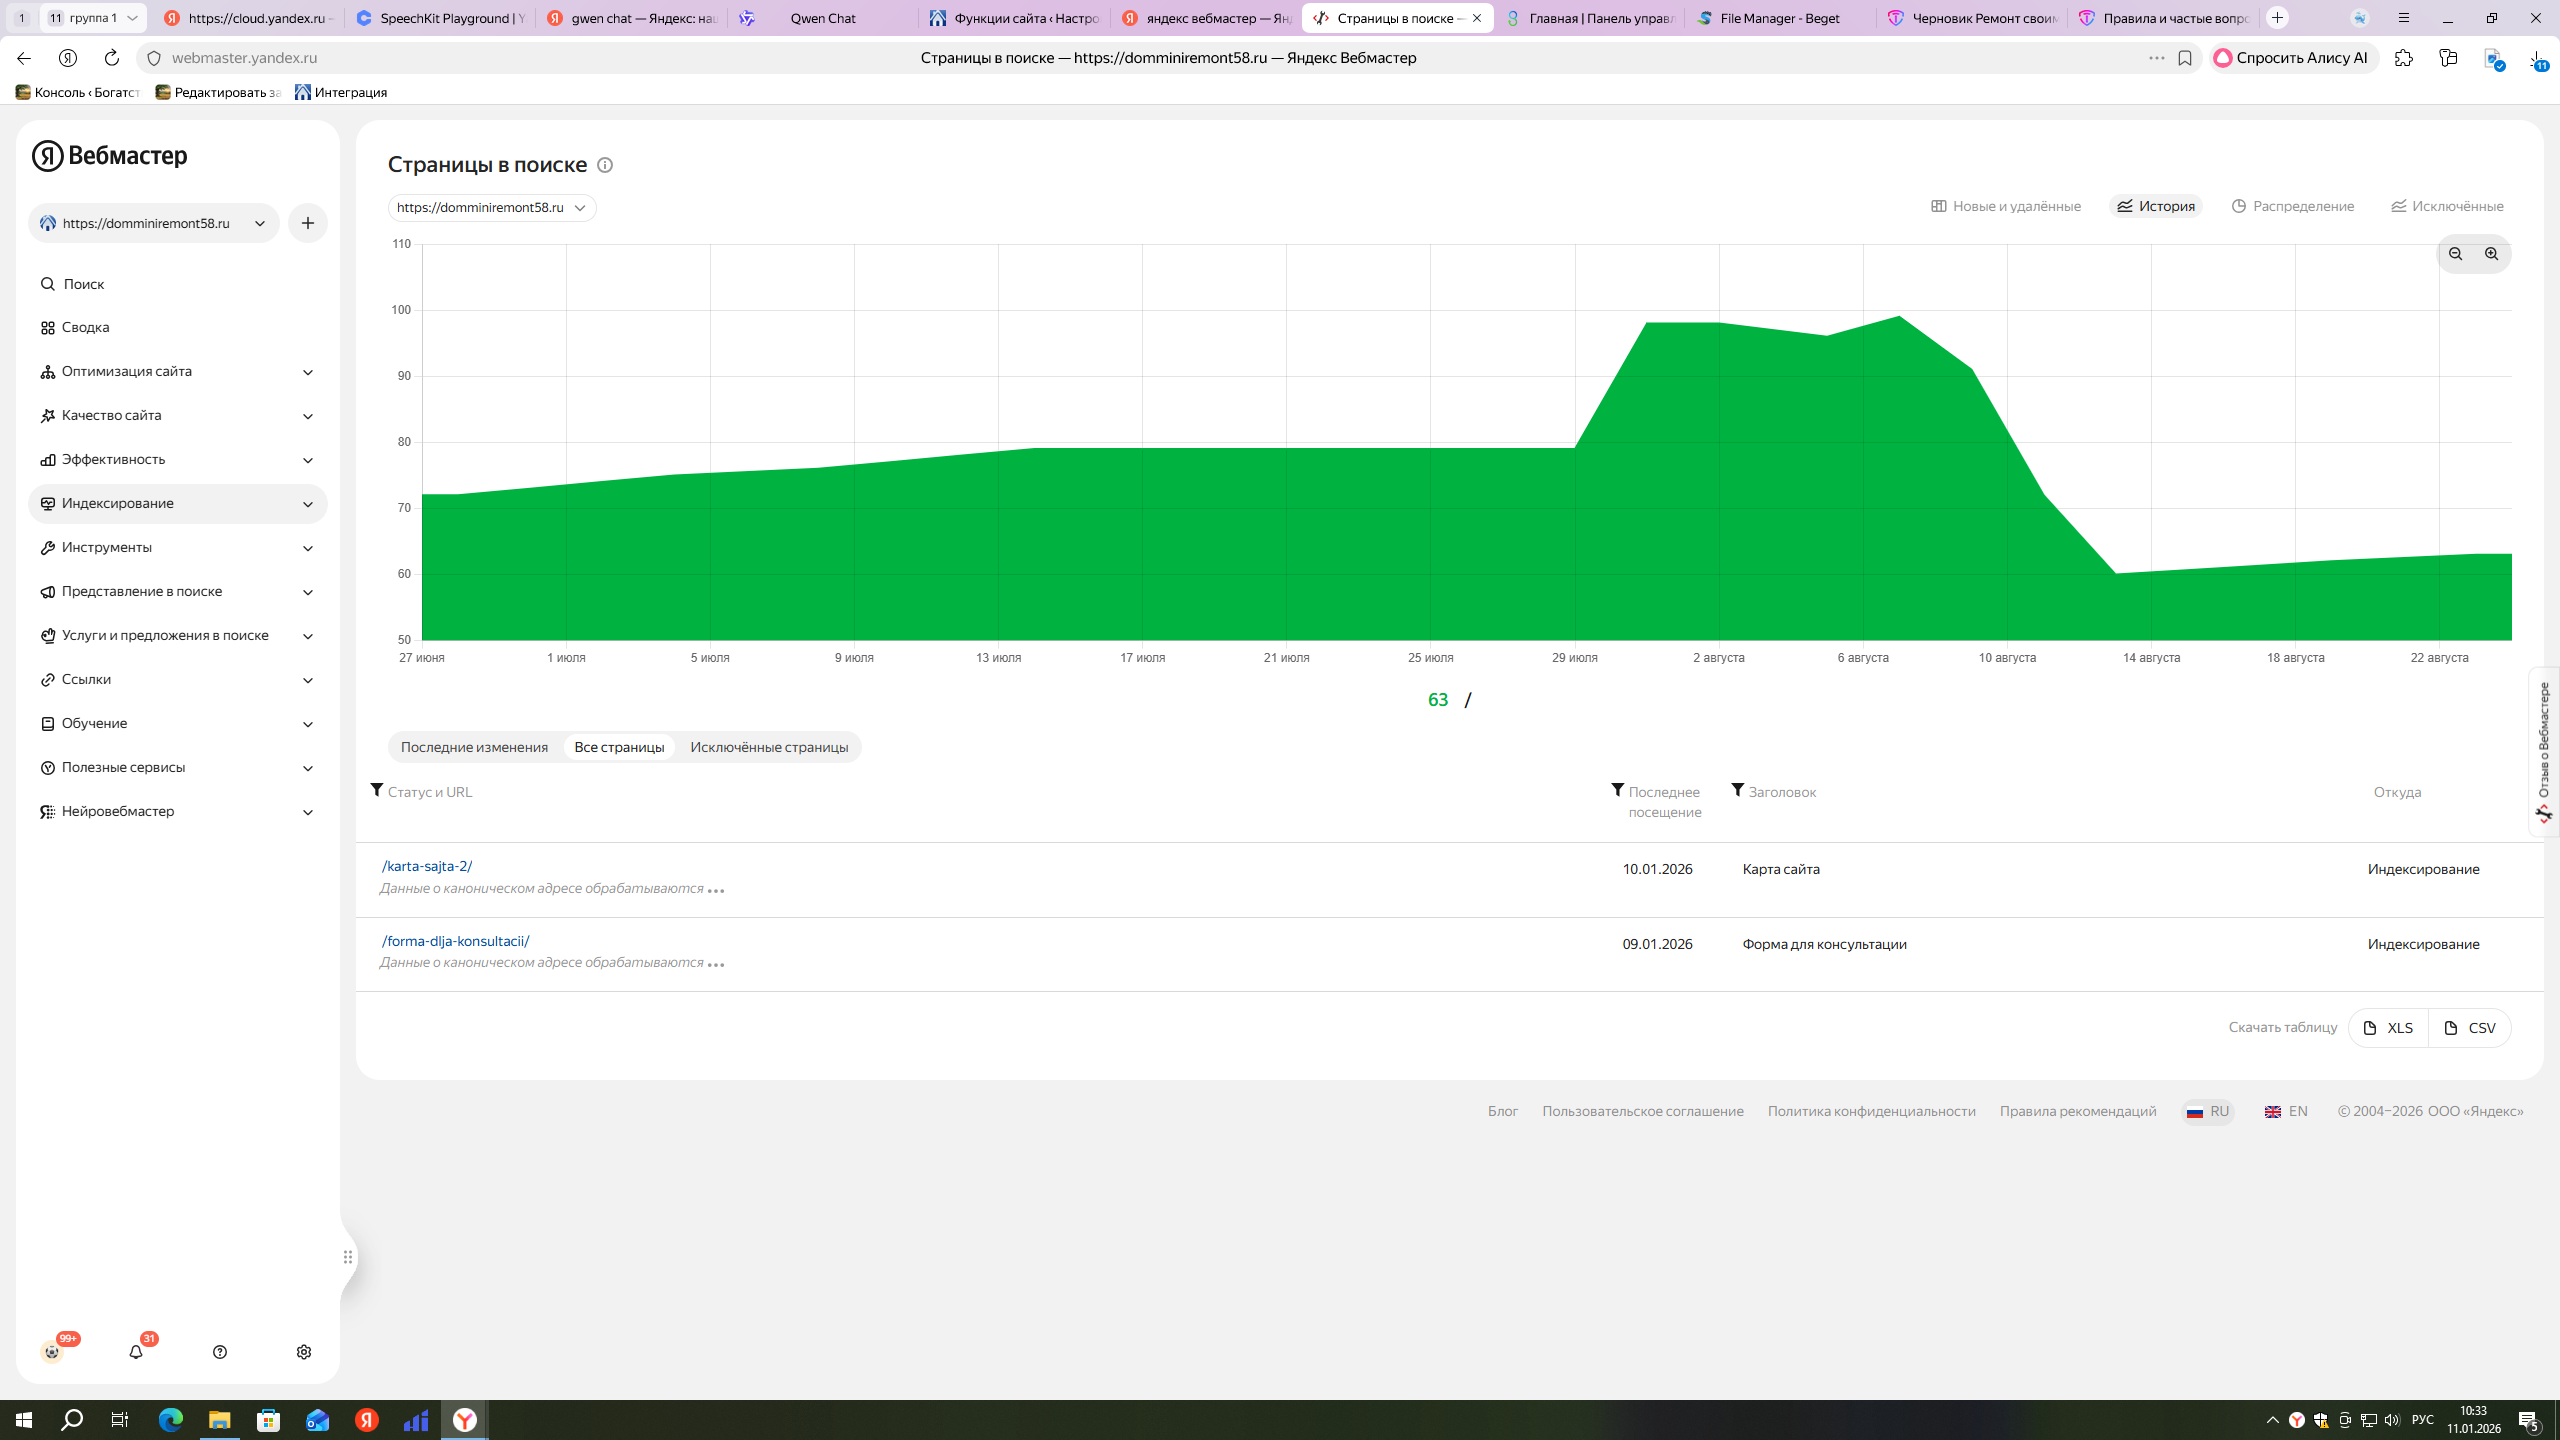
Task: Click the chart zoom out magnifier icon
Action: pyautogui.click(x=2455, y=254)
